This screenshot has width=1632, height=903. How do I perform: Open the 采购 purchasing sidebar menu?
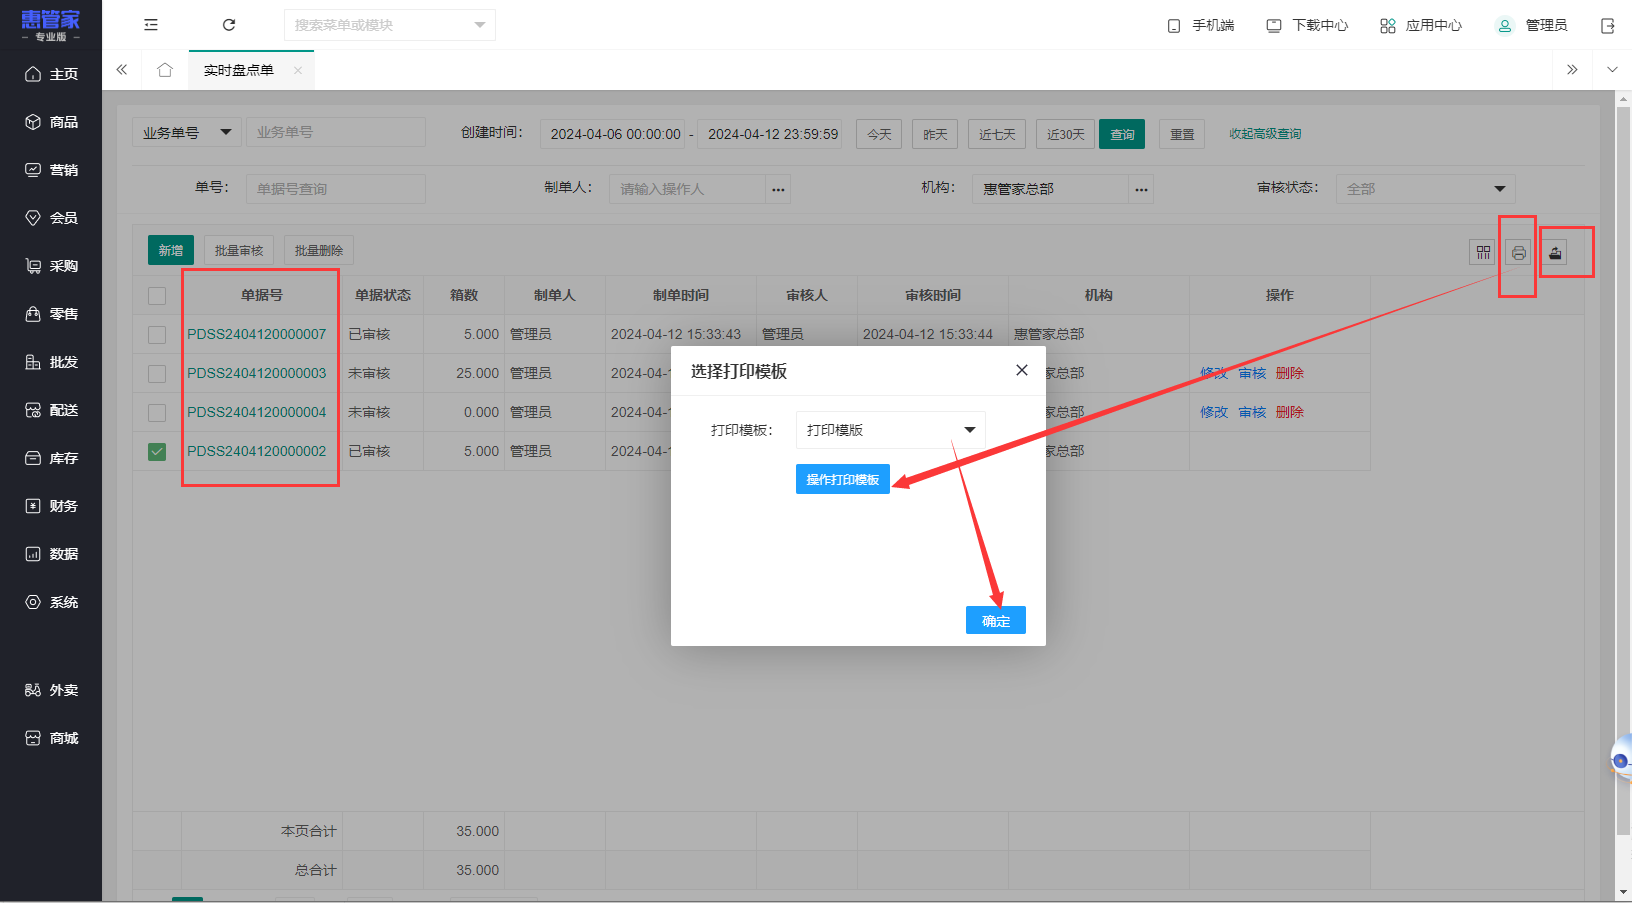click(51, 266)
